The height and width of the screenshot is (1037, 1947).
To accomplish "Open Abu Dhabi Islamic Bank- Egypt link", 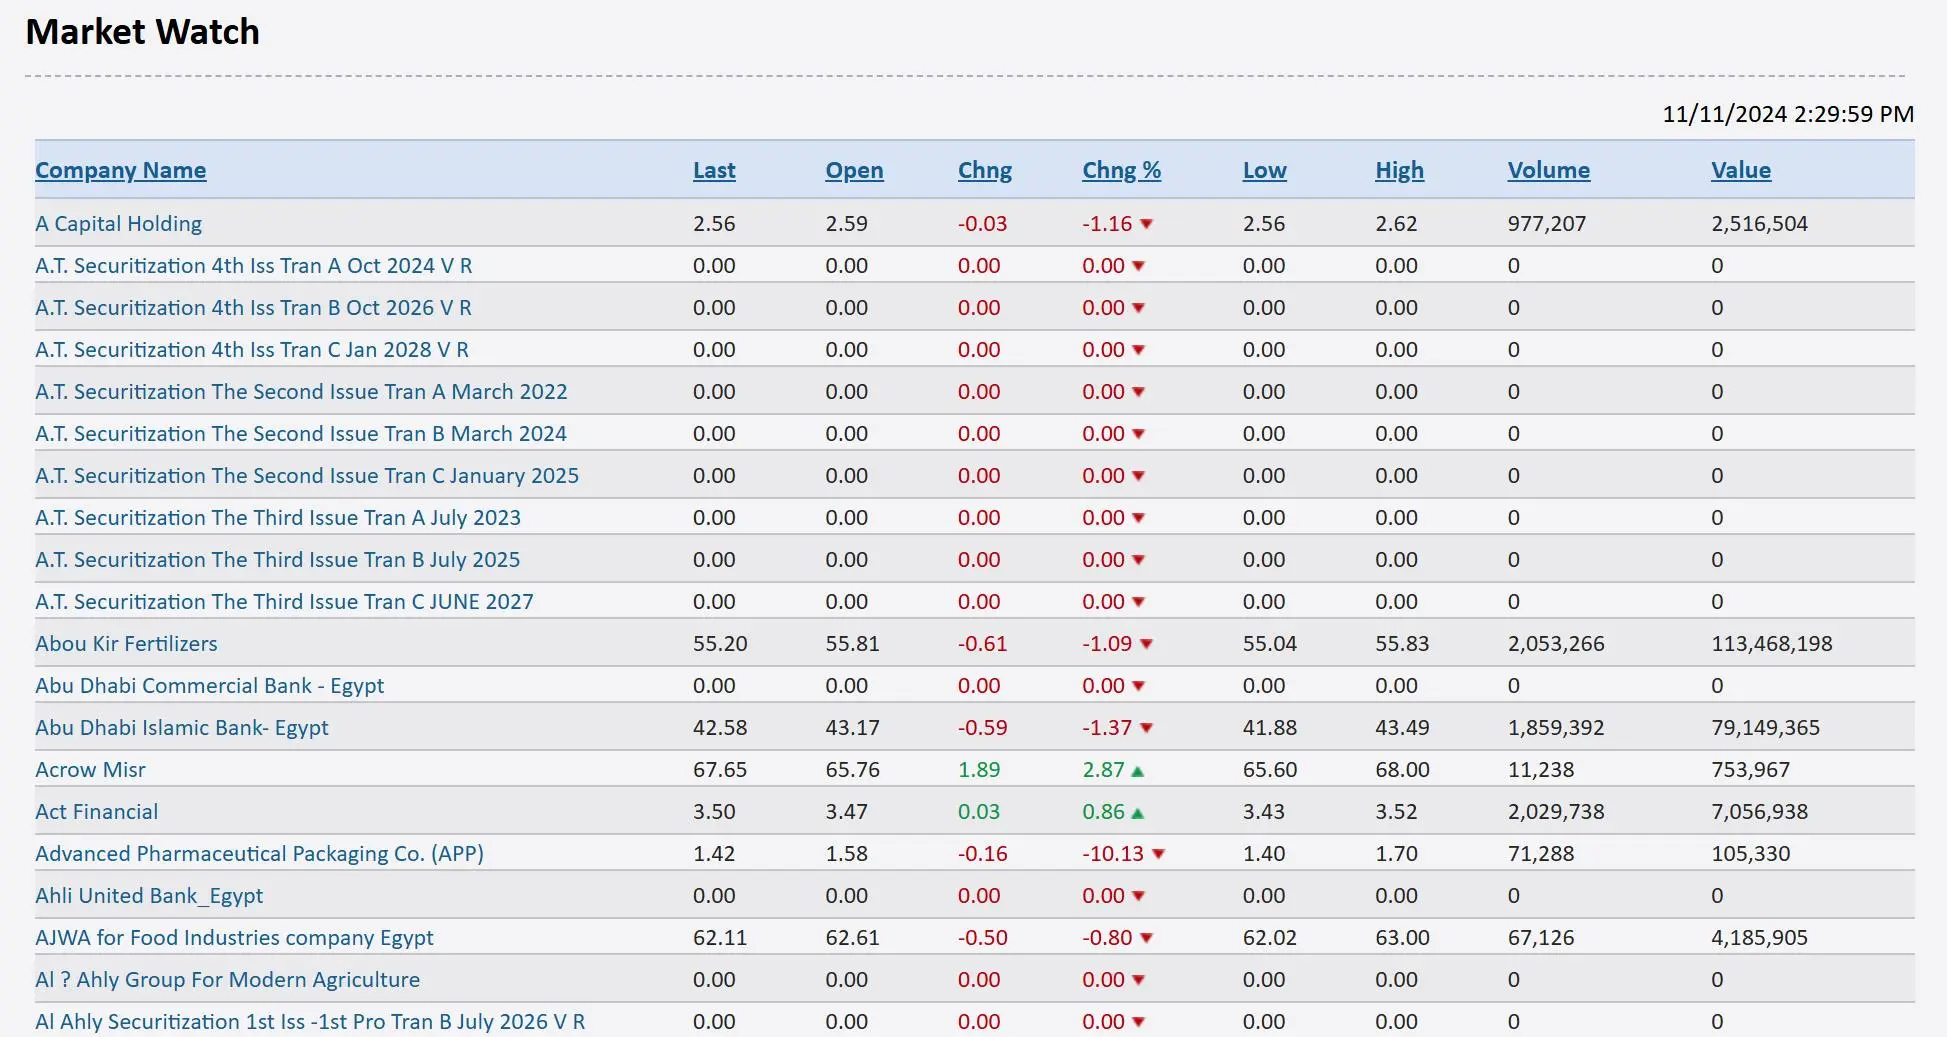I will [x=182, y=728].
